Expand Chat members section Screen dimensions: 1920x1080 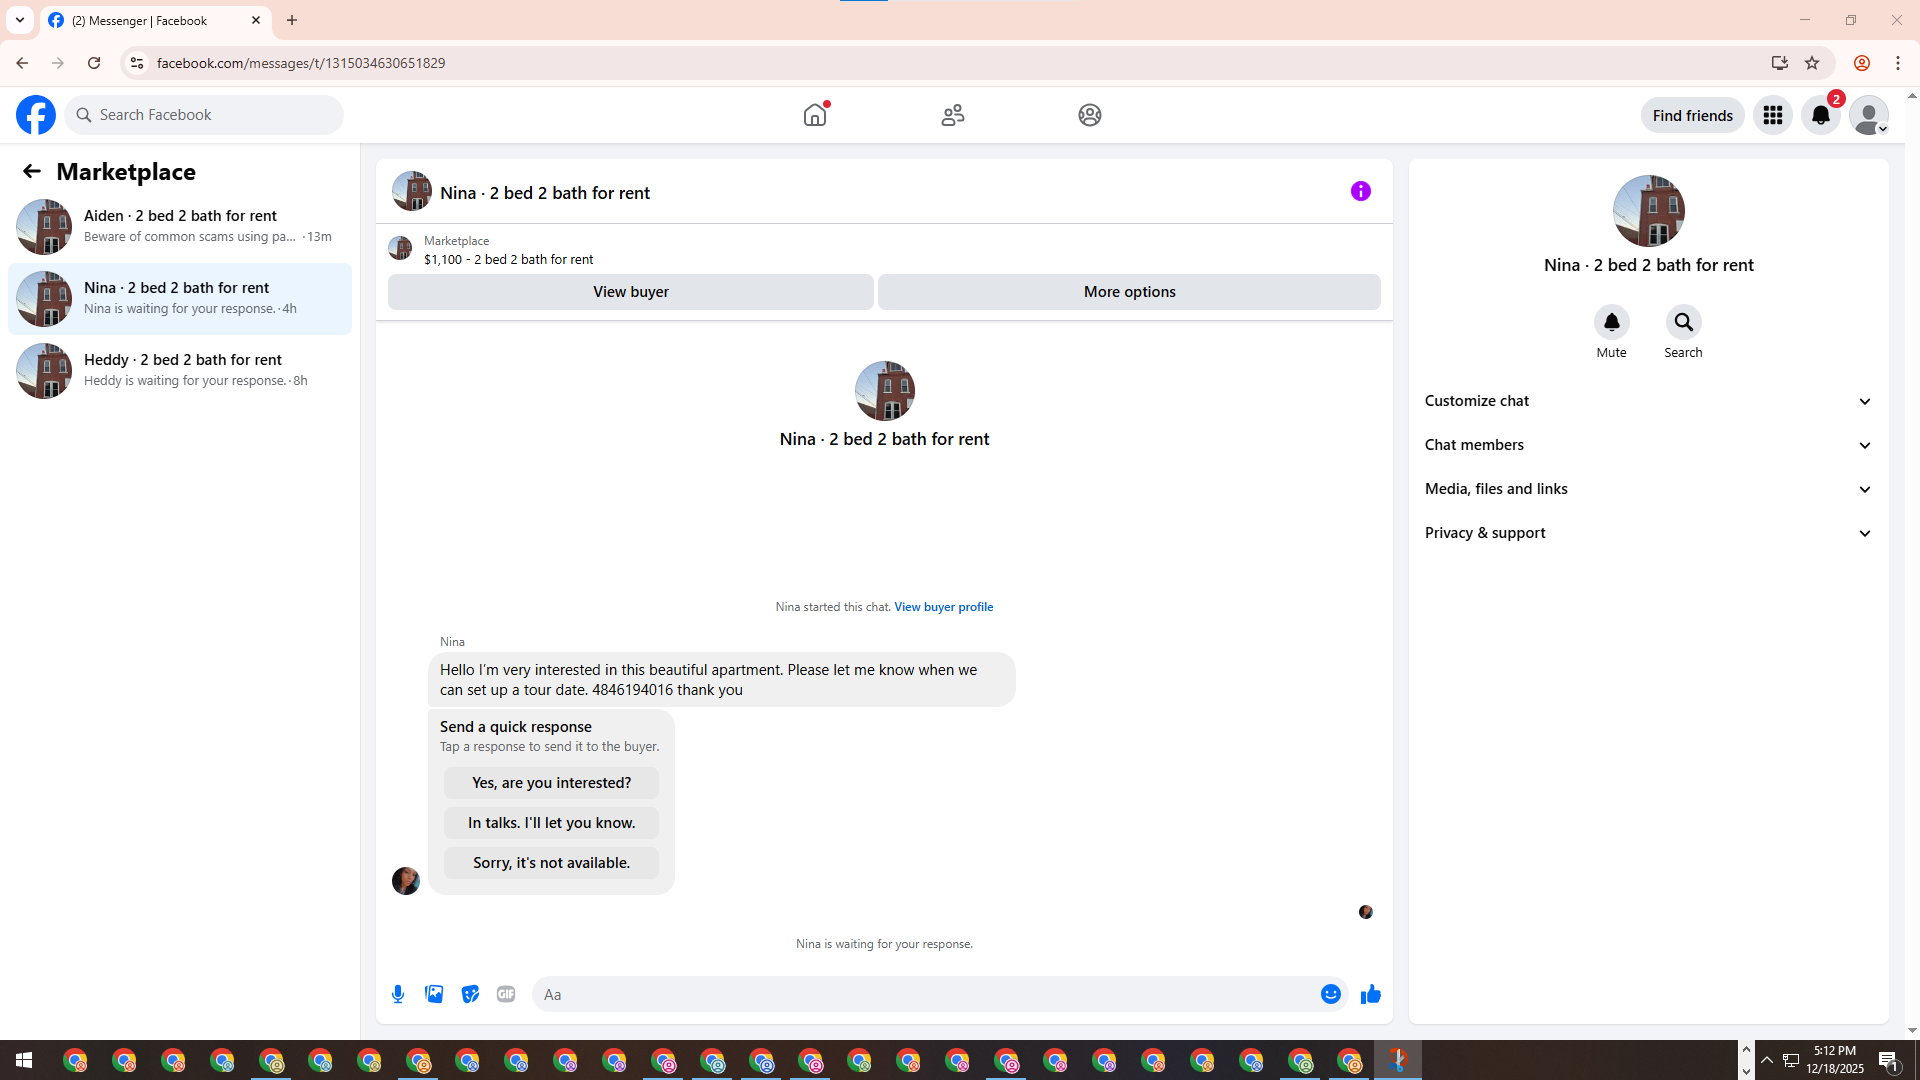click(1648, 445)
